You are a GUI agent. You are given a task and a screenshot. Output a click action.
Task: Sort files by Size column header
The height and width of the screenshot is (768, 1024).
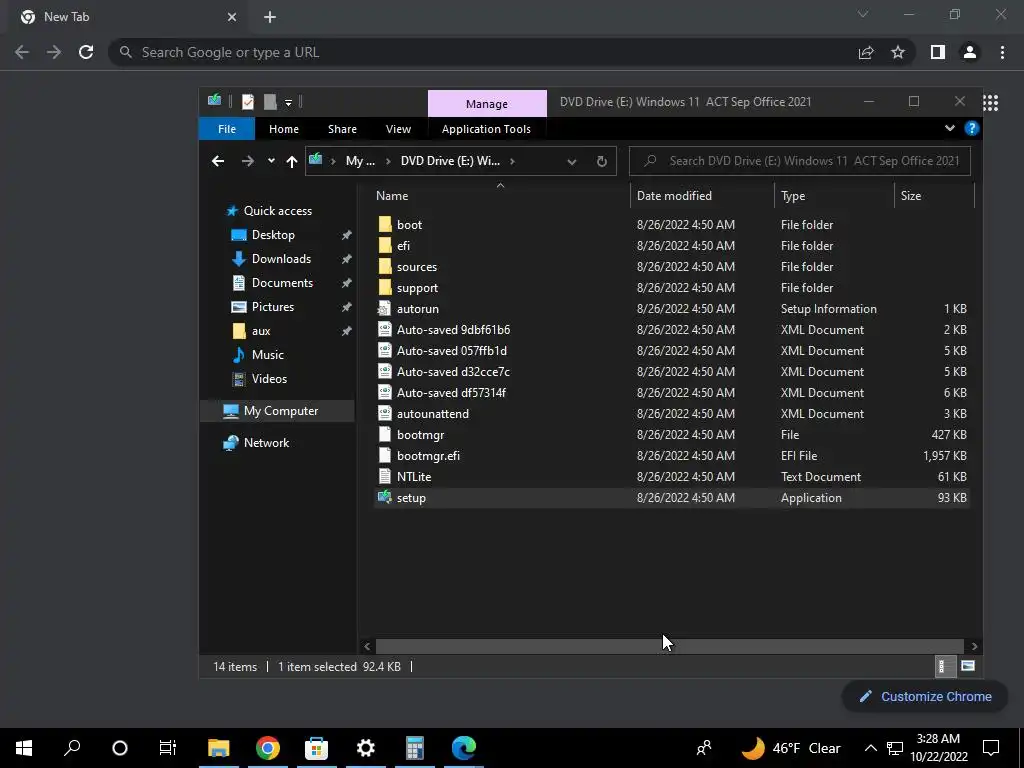[910, 195]
